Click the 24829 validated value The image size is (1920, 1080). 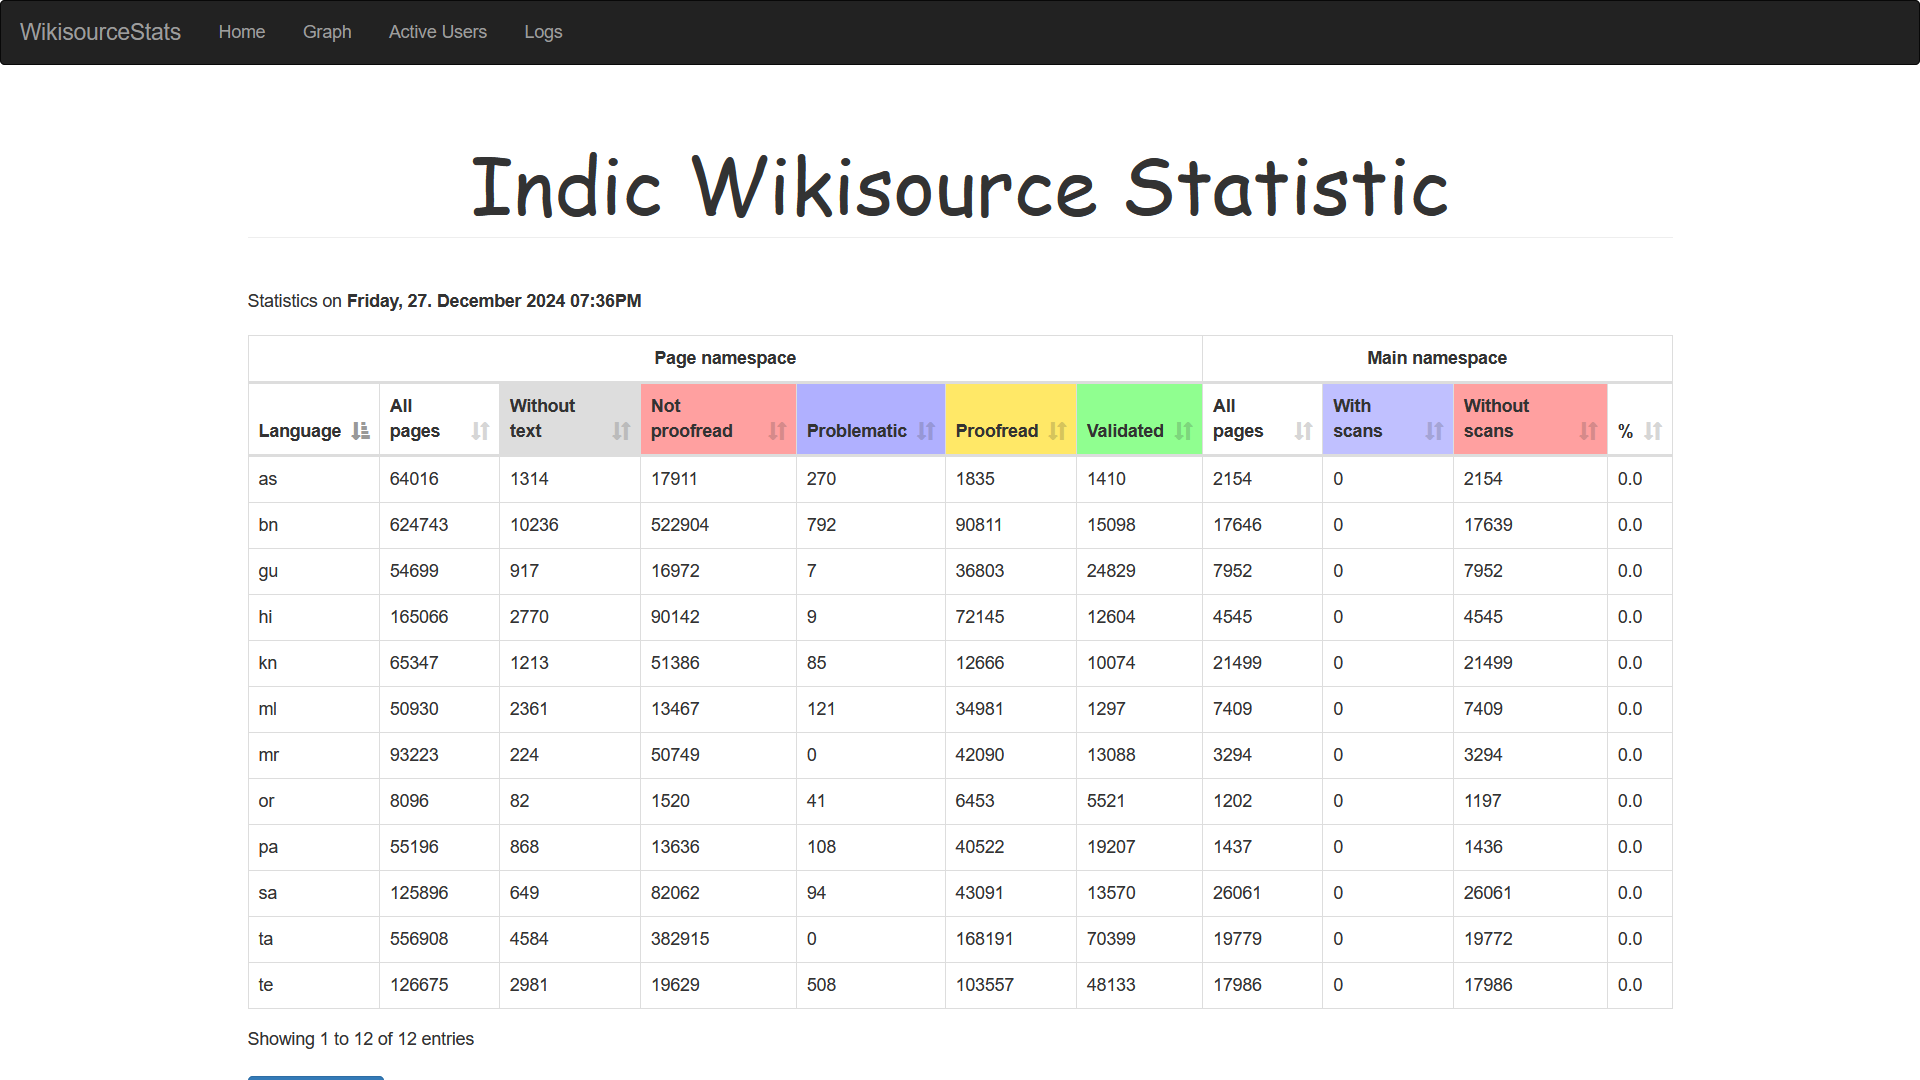1111,571
